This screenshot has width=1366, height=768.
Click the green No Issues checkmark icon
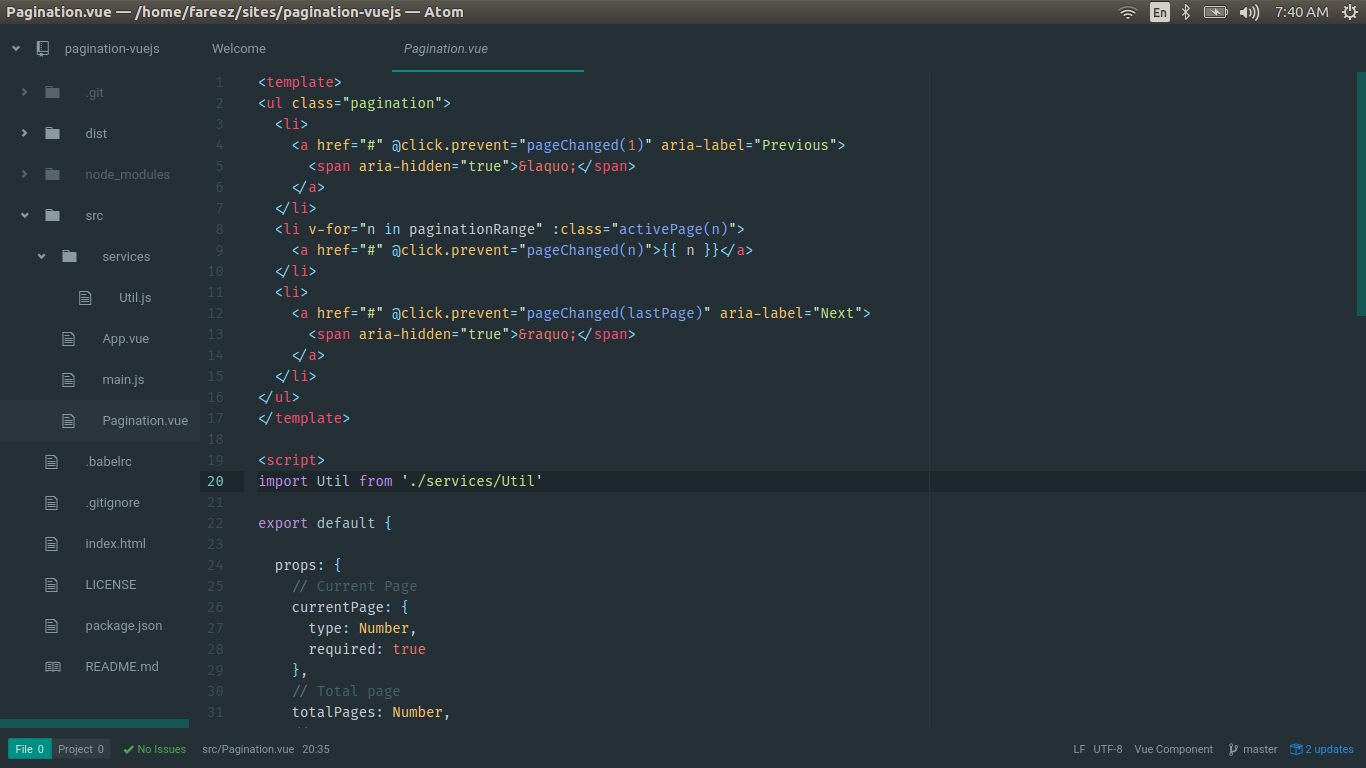click(x=128, y=749)
